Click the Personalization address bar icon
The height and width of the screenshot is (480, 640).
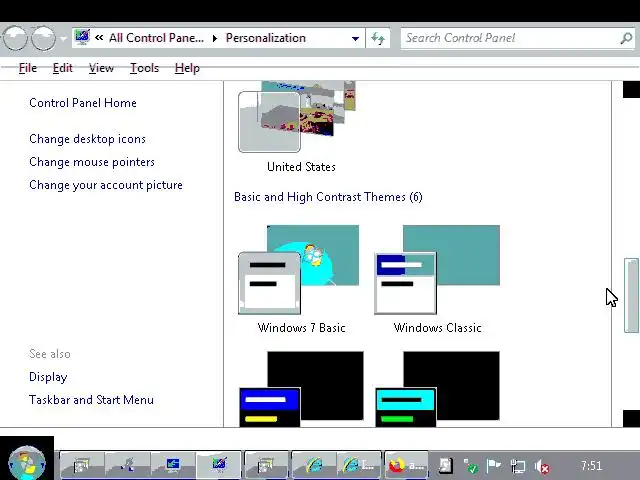click(x=82, y=37)
